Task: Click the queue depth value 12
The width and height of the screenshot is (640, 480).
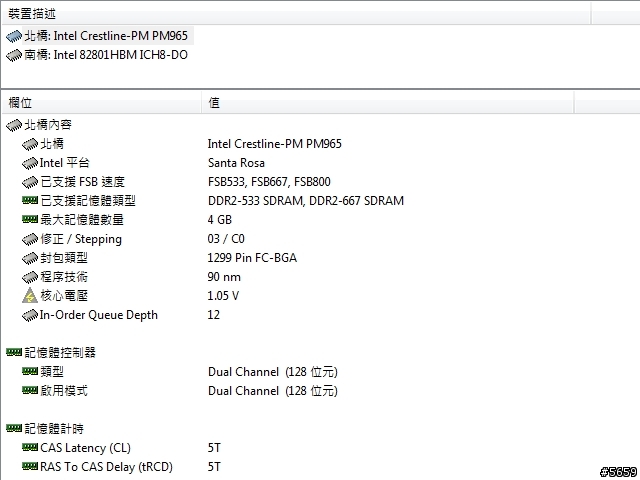Action: (x=213, y=315)
